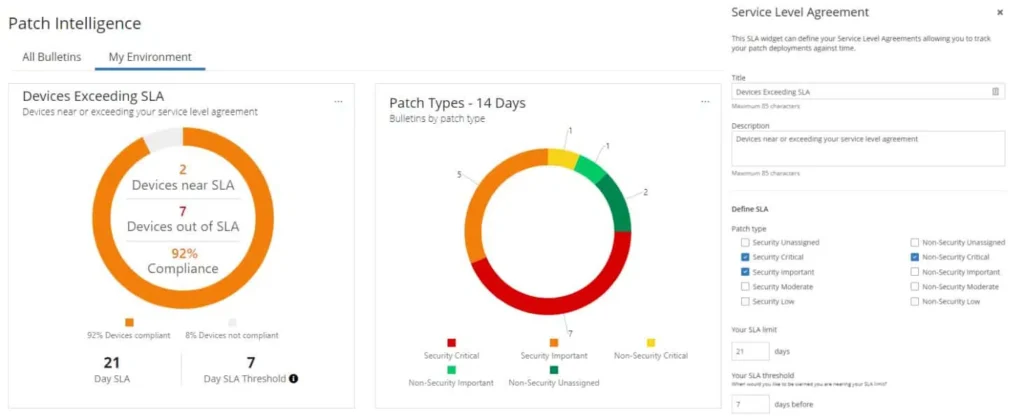Enable the Security Moderate checkbox
1024x418 pixels.
click(x=745, y=287)
